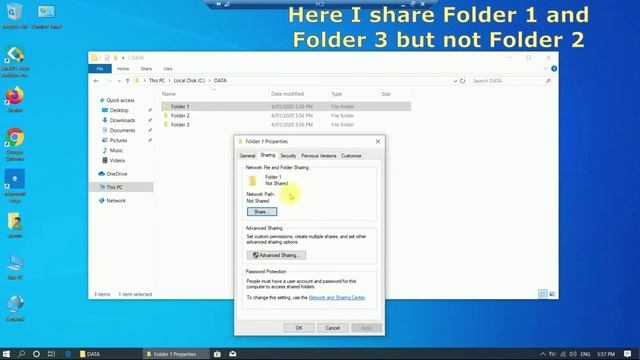Click OK in Folder 1 Properties
Image resolution: width=640 pixels, height=360 pixels.
[x=299, y=328]
